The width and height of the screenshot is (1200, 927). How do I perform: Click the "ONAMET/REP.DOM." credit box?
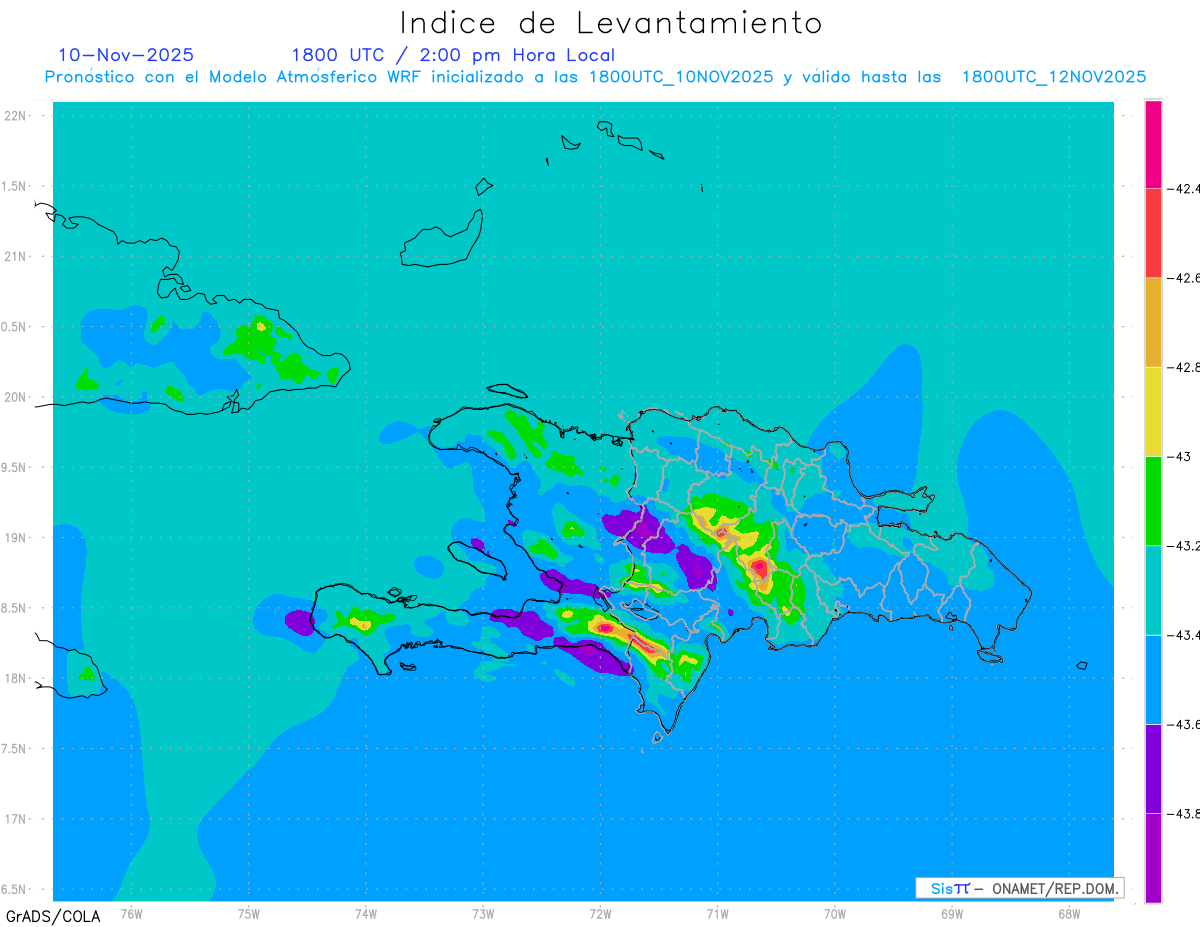(x=1020, y=888)
